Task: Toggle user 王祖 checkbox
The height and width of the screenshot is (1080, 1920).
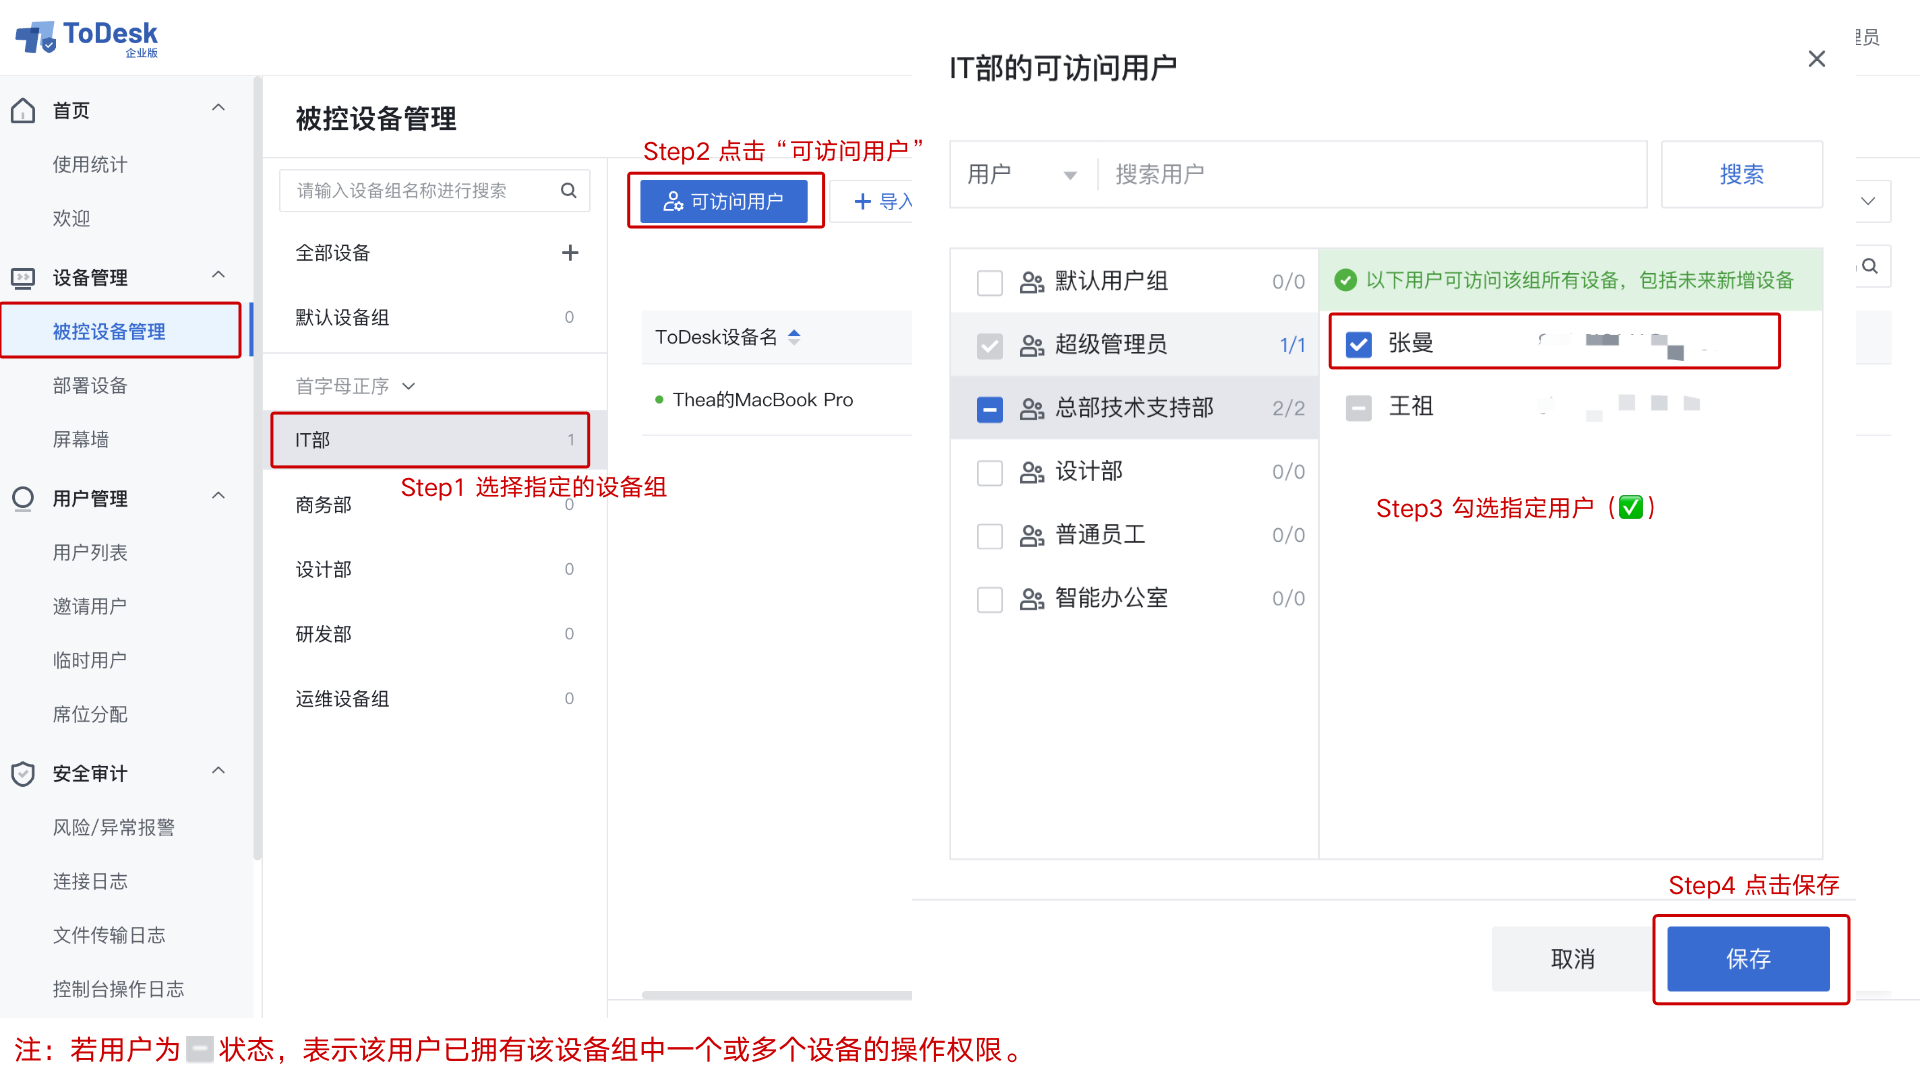Action: click(x=1359, y=408)
